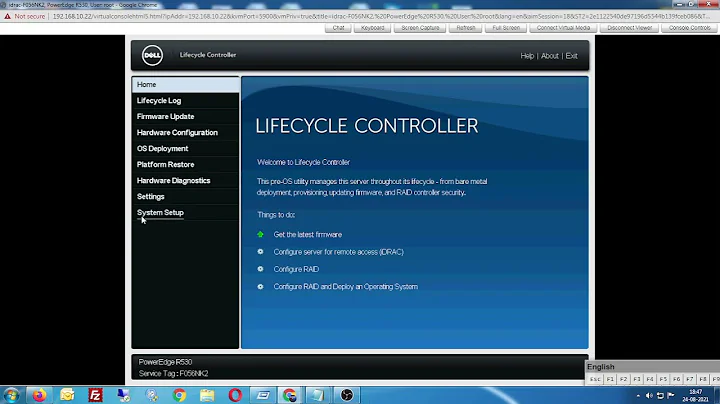Click Configure RAID and Deploy an Operating System

(x=346, y=287)
